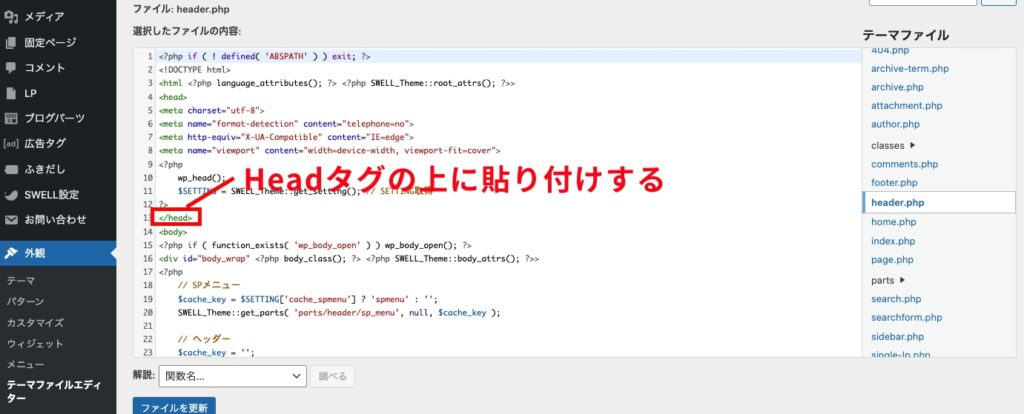Select カスタマイズ in the appearance submenu
This screenshot has height=414, width=1024.
(35, 323)
